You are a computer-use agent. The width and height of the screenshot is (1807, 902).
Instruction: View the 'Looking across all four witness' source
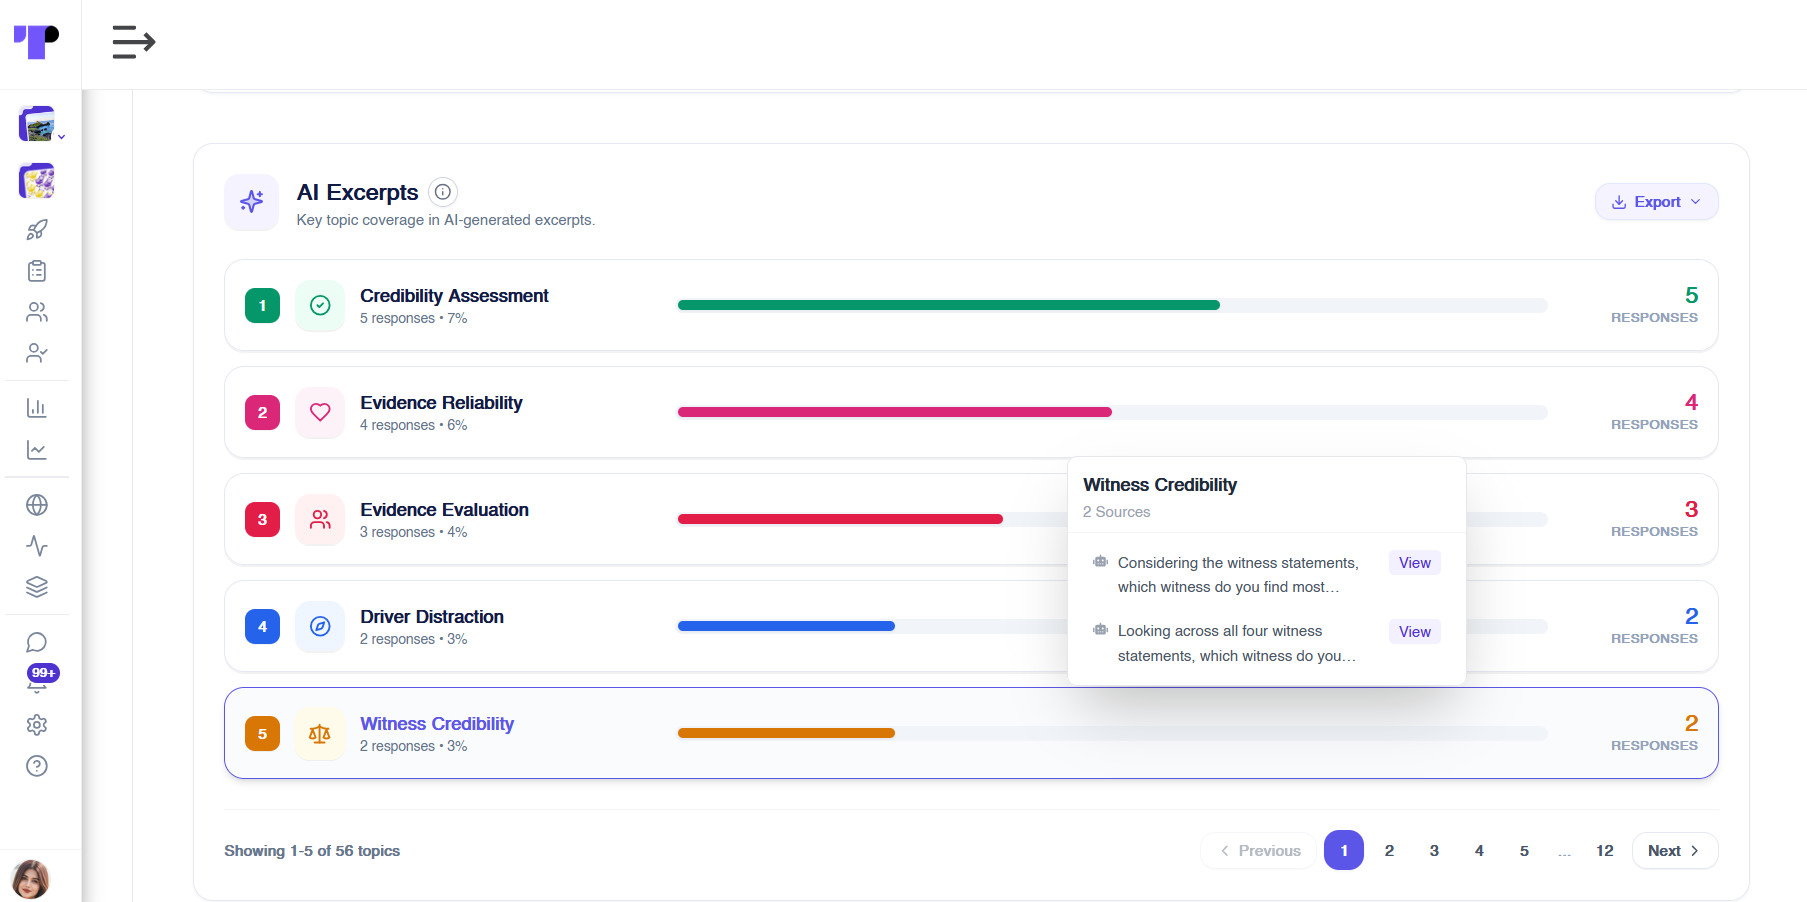(1414, 632)
